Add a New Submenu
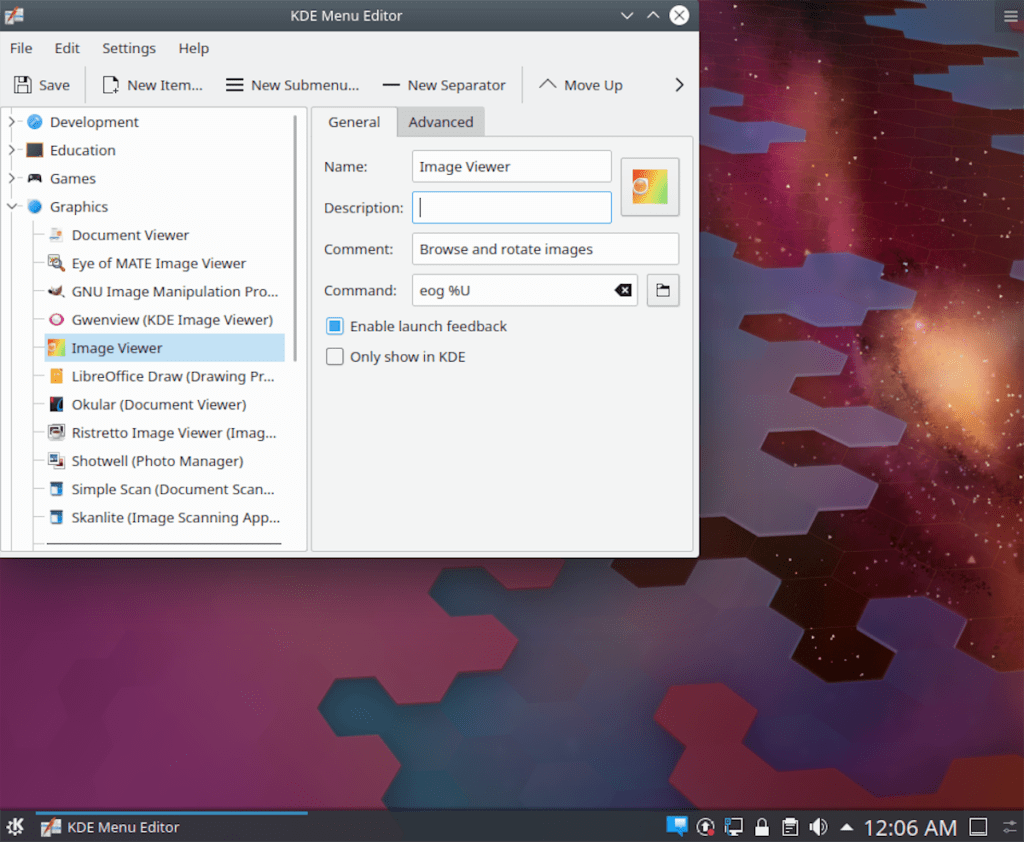The image size is (1024, 842). click(x=291, y=85)
